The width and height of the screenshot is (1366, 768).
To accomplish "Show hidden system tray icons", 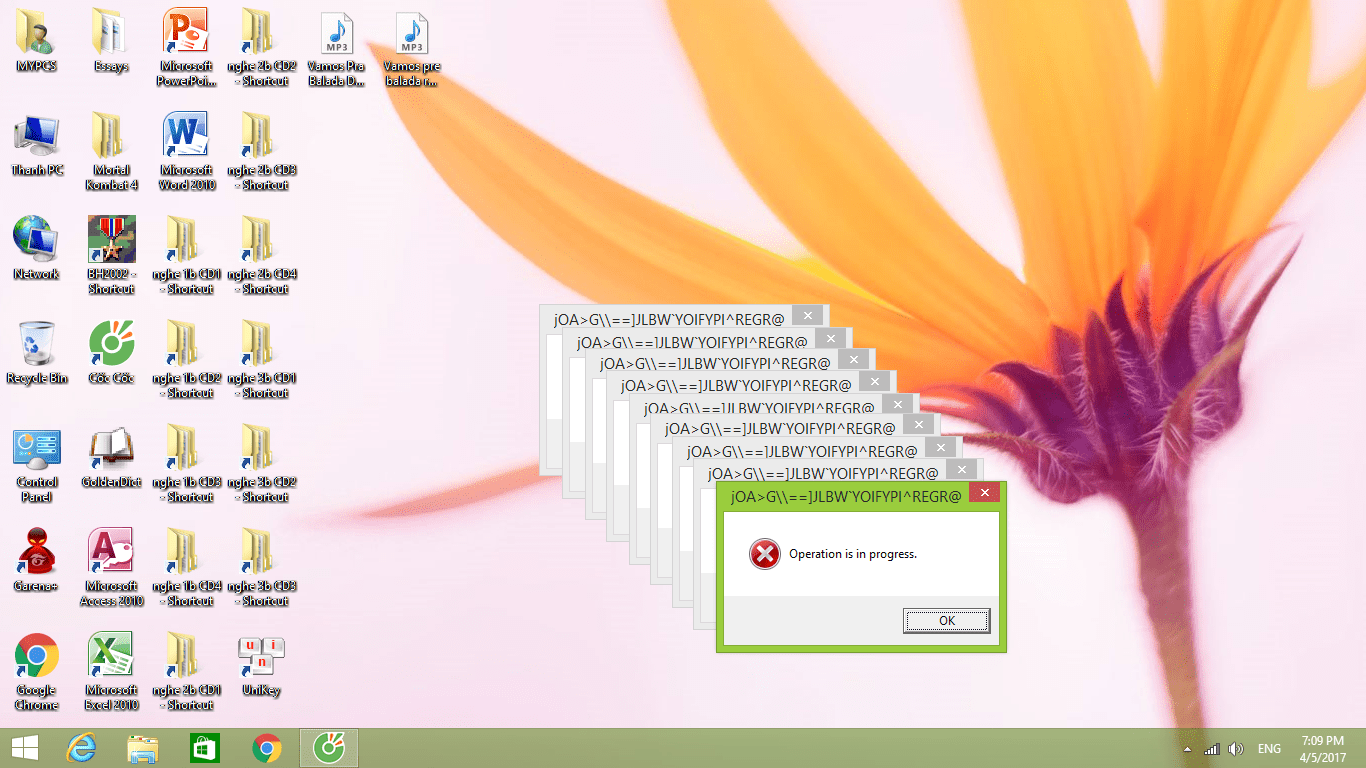I will click(1187, 749).
